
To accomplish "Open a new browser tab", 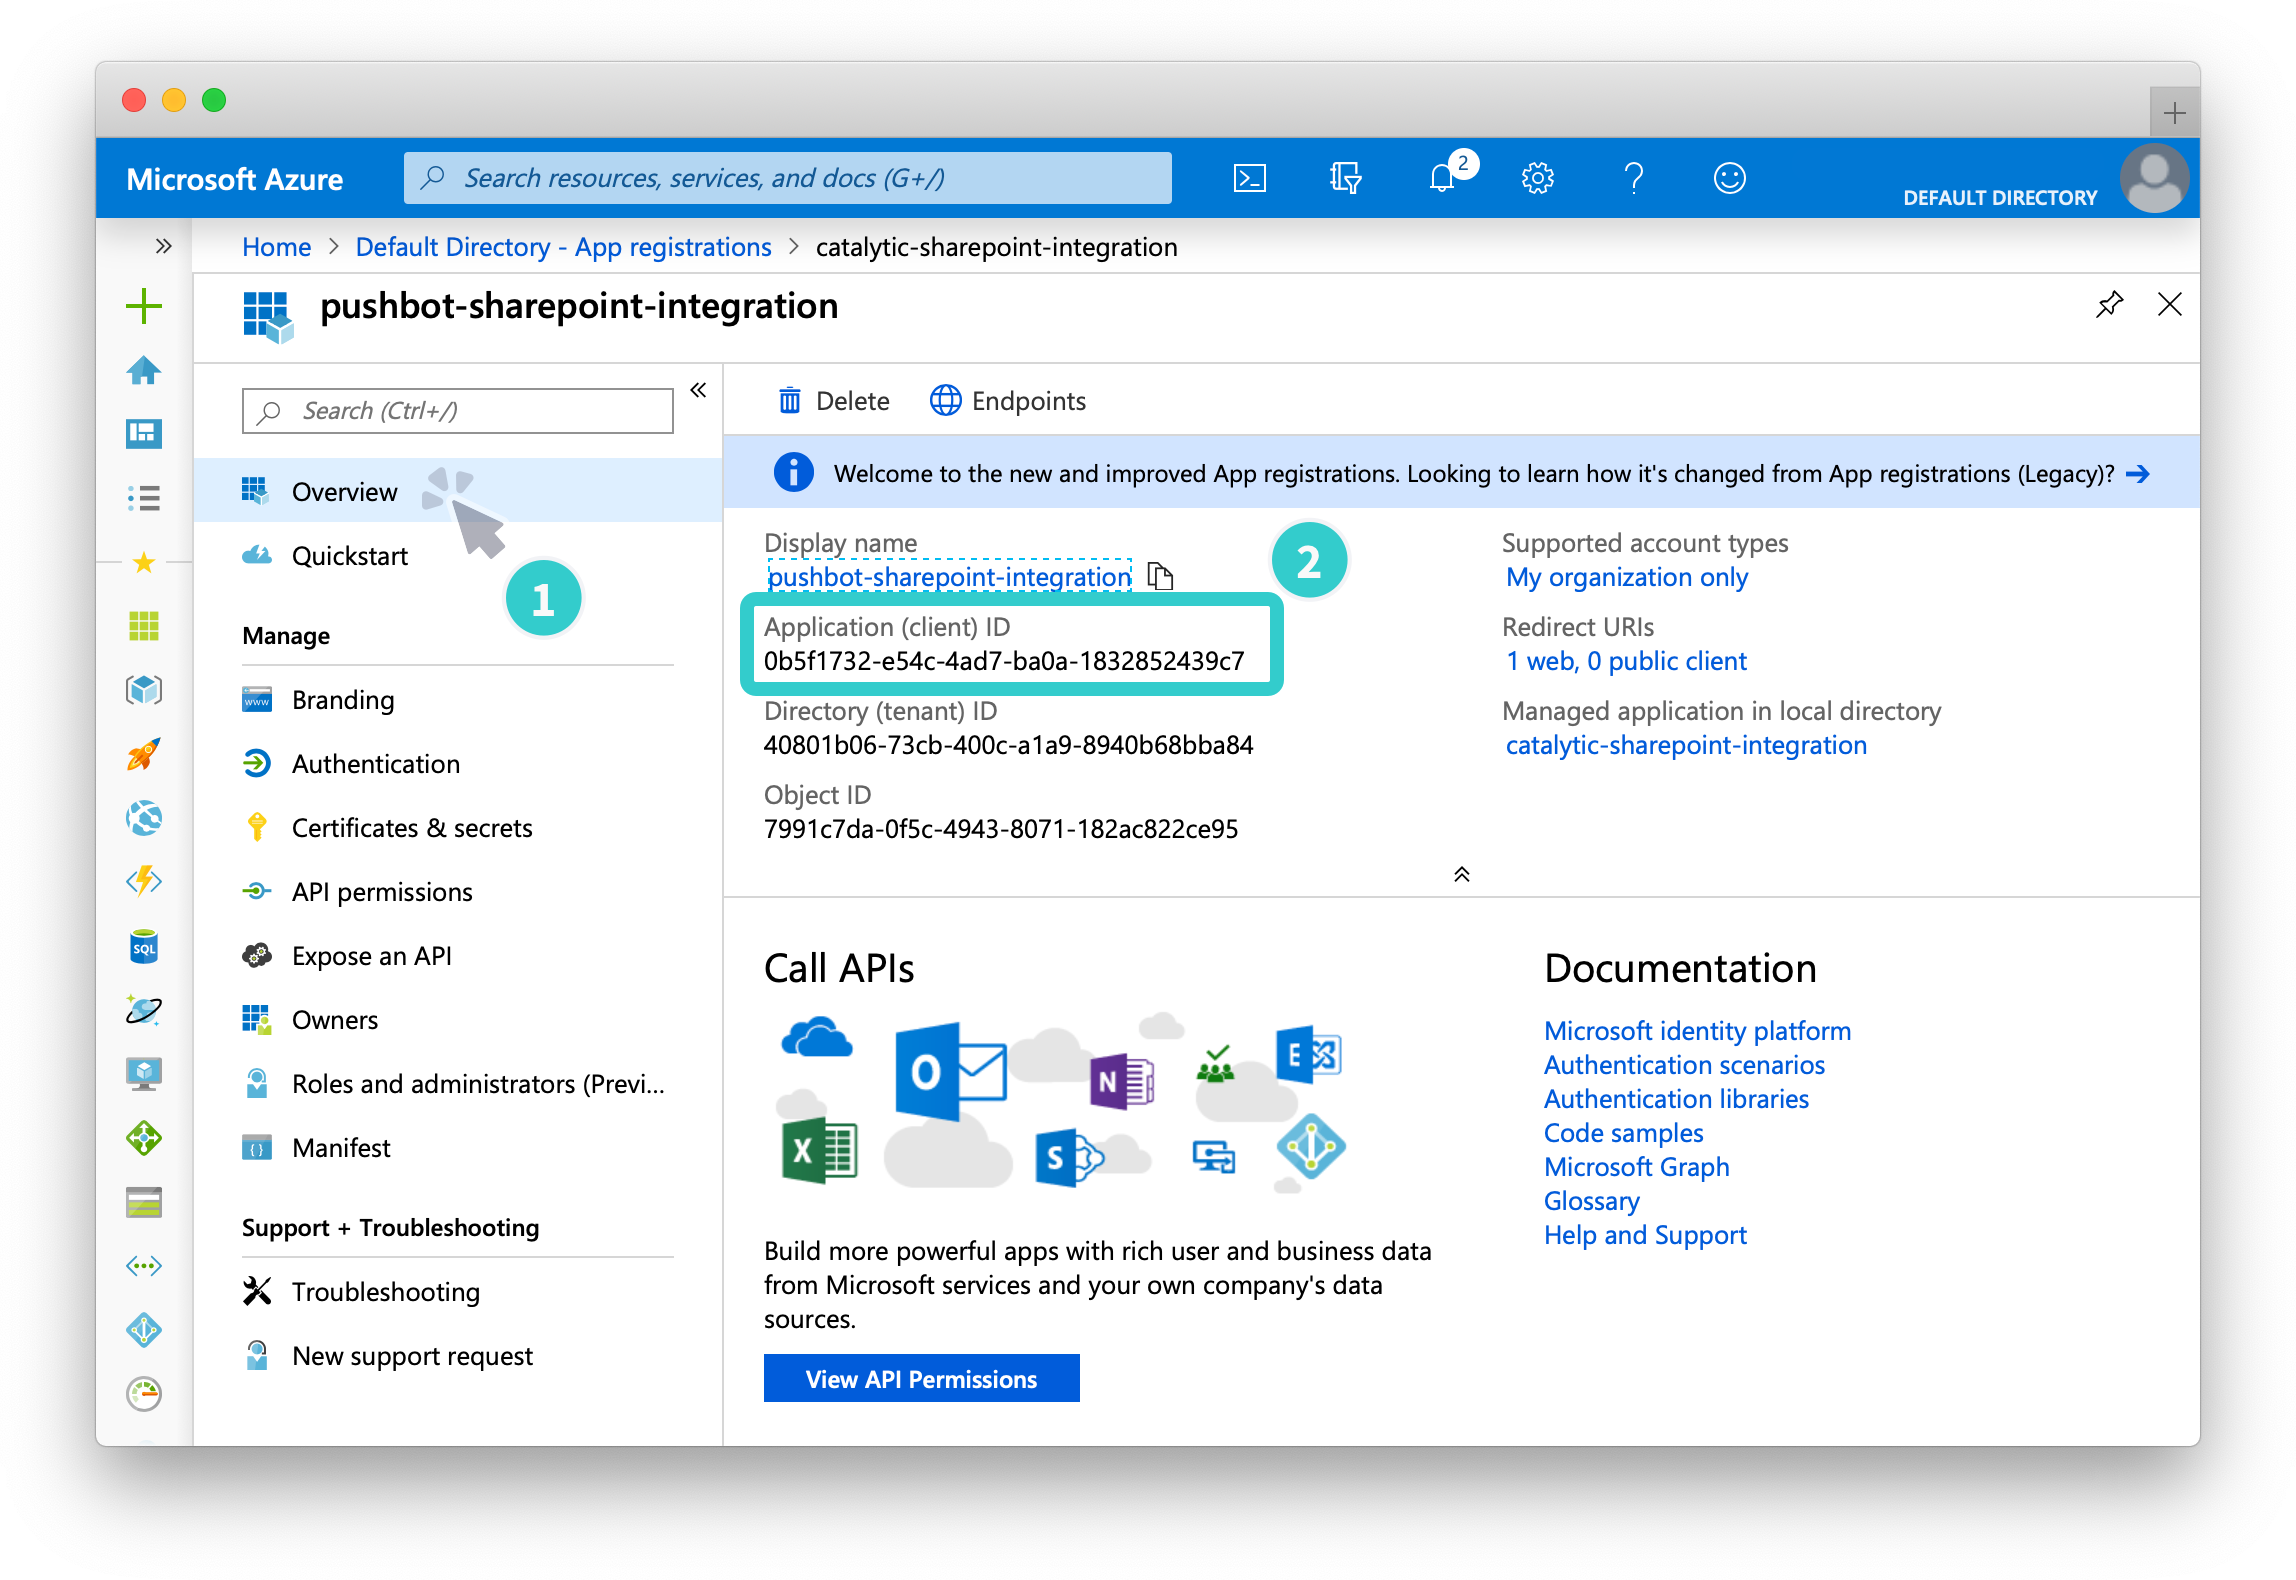I will point(2174,112).
